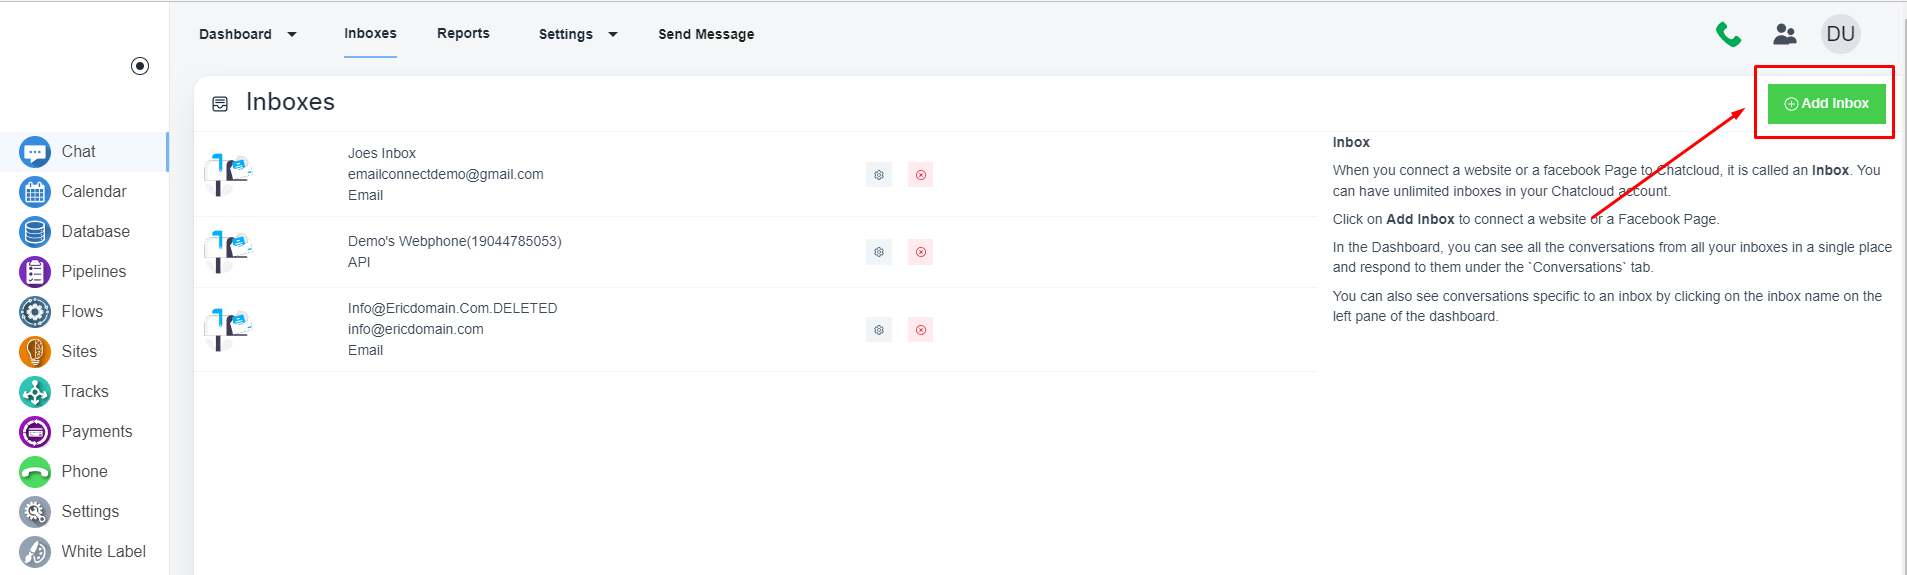Image resolution: width=1907 pixels, height=575 pixels.
Task: Click the green phone call icon in header
Action: pyautogui.click(x=1728, y=35)
